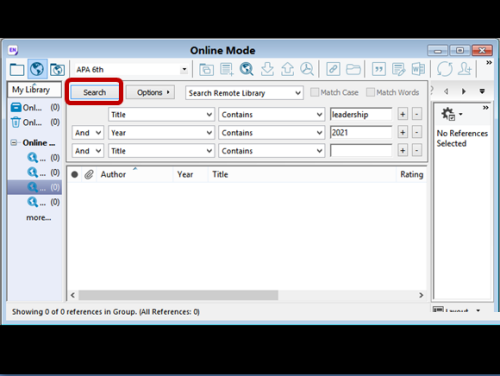Click the Insert Citation quotation mark icon
This screenshot has height=376, width=500.
pyautogui.click(x=379, y=69)
